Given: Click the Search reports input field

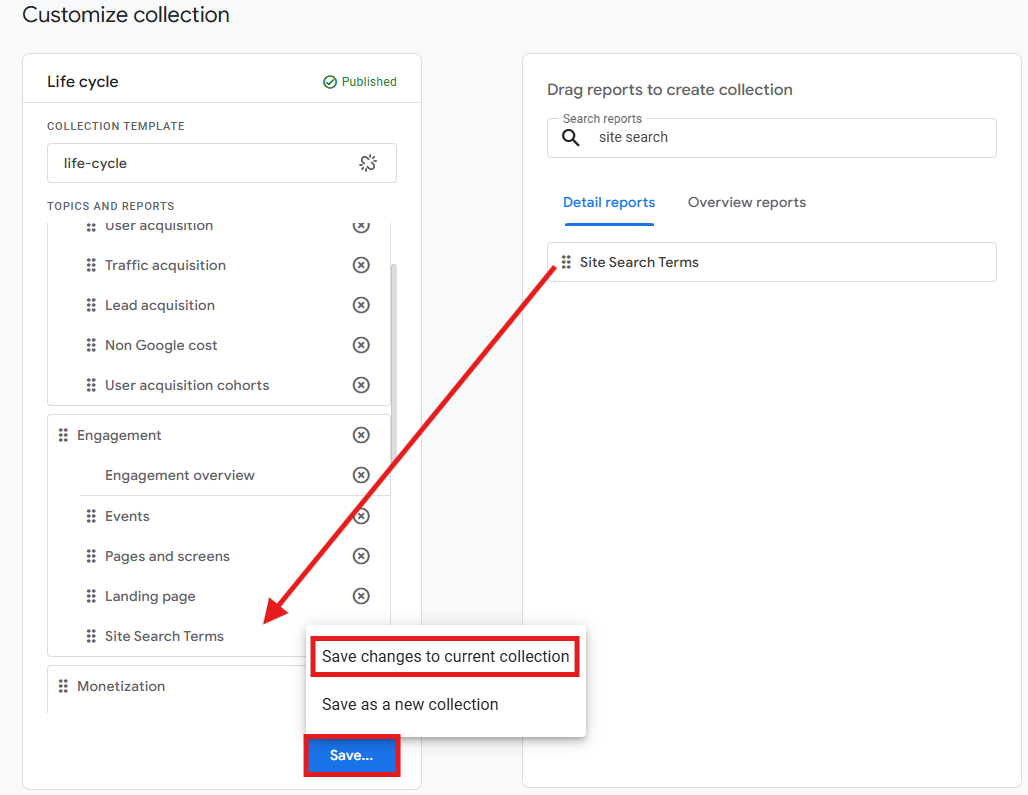Looking at the screenshot, I should [x=772, y=138].
